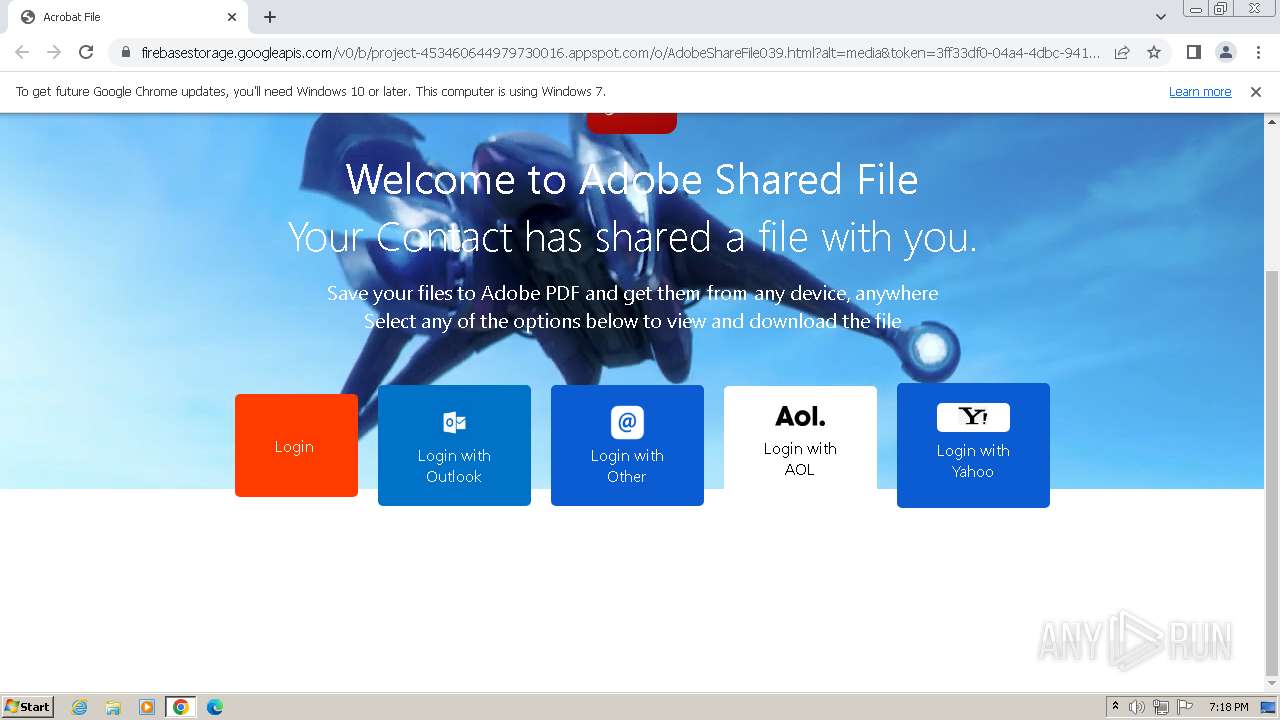Open File Explorer from taskbar
1280x720 pixels.
tap(113, 707)
